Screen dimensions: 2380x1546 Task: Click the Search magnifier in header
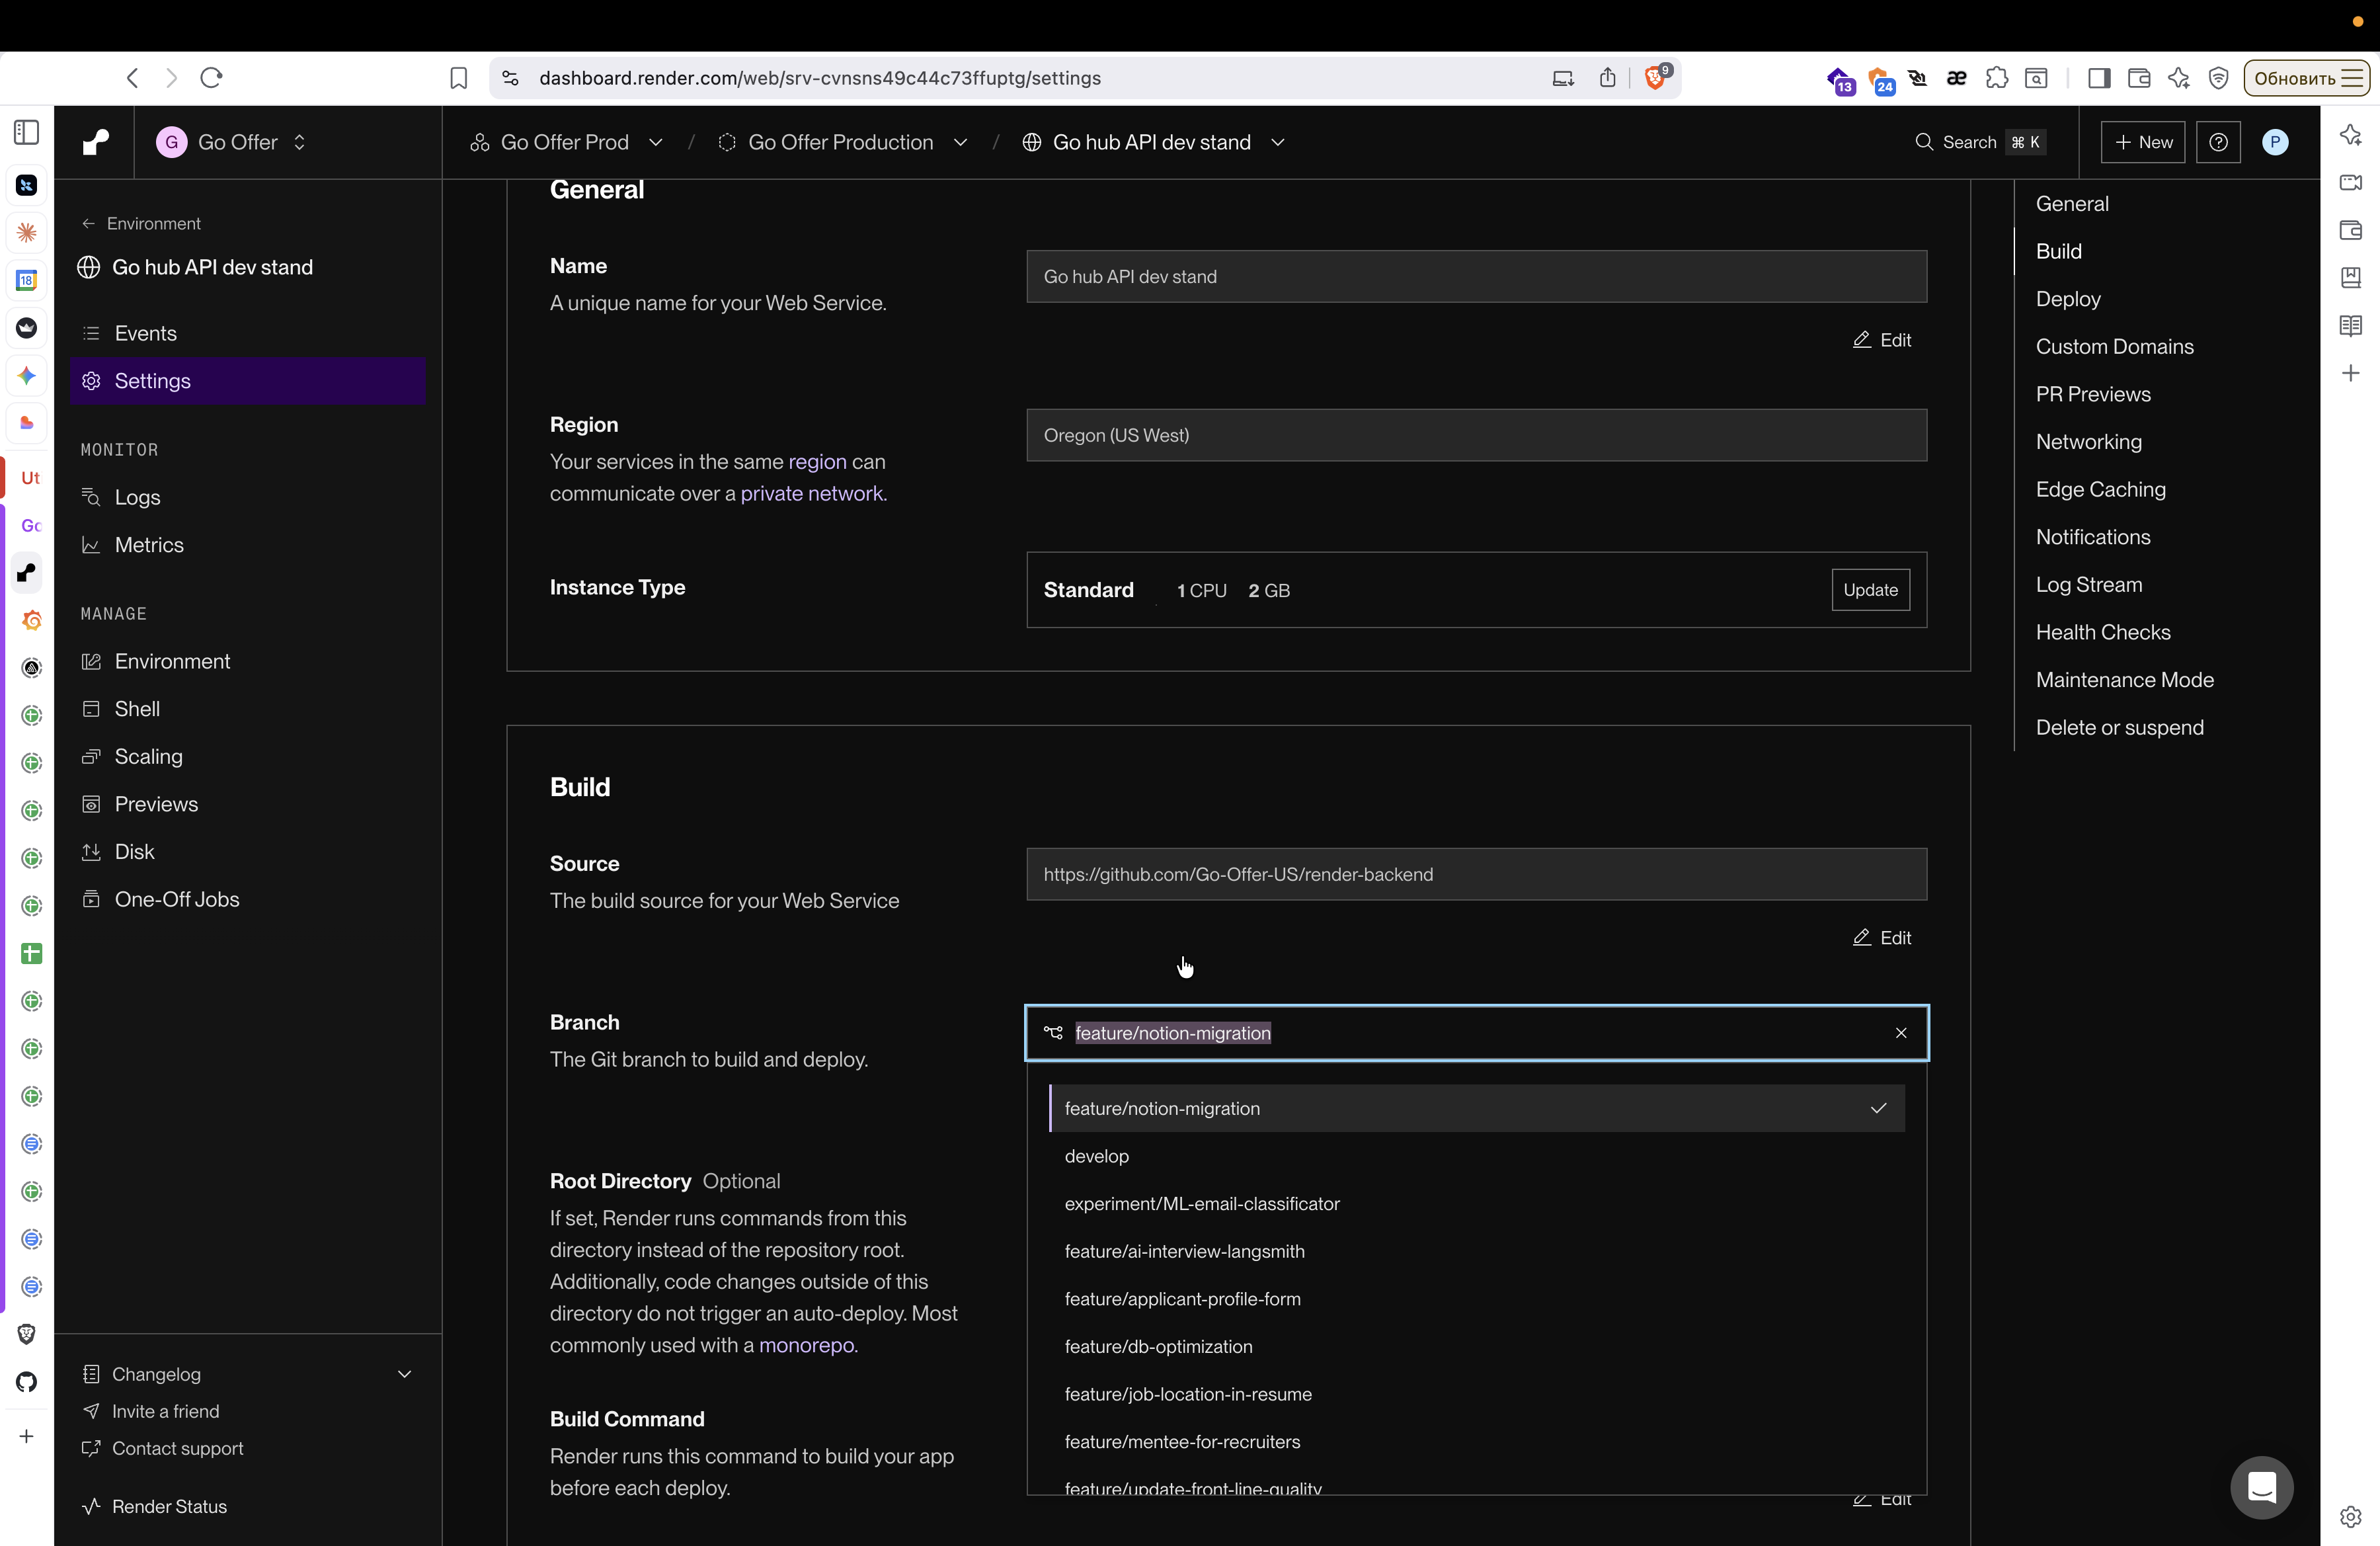1923,142
